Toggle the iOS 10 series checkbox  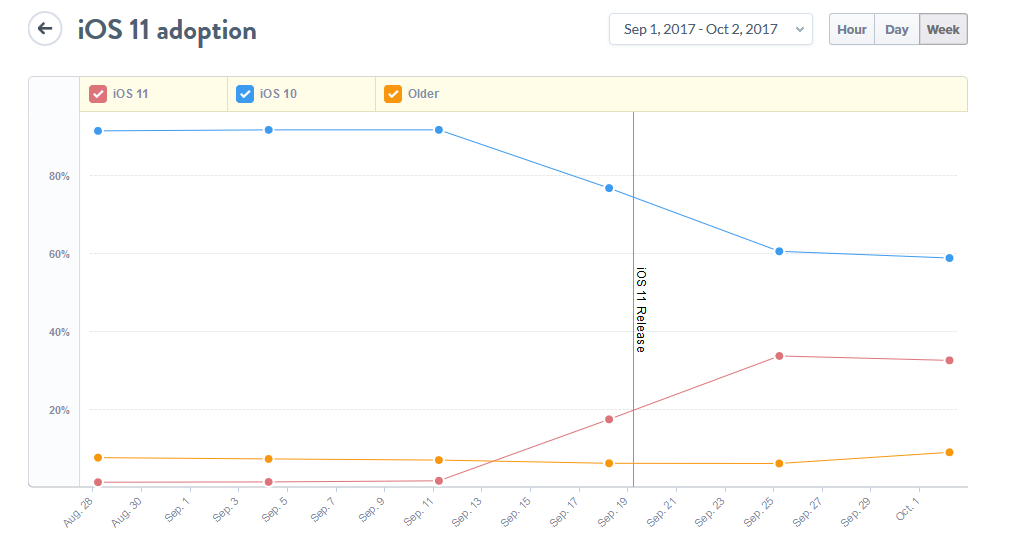point(245,94)
